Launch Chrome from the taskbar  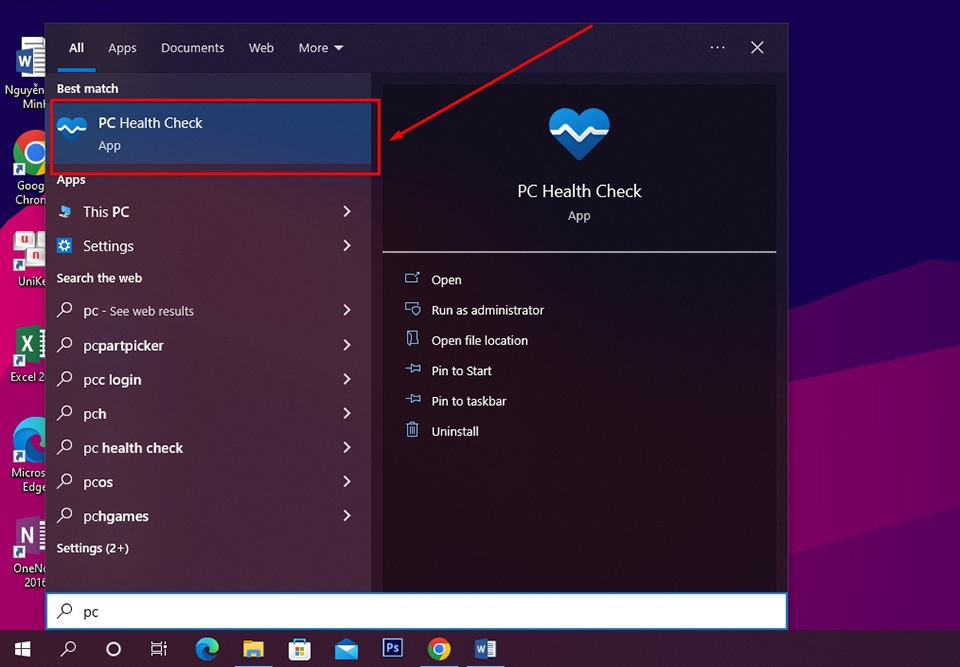438,649
